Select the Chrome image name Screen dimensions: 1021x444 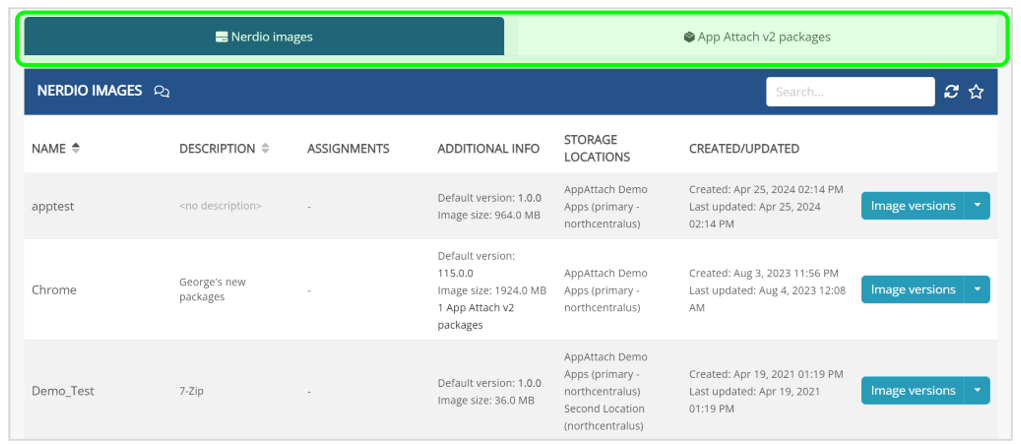point(54,290)
